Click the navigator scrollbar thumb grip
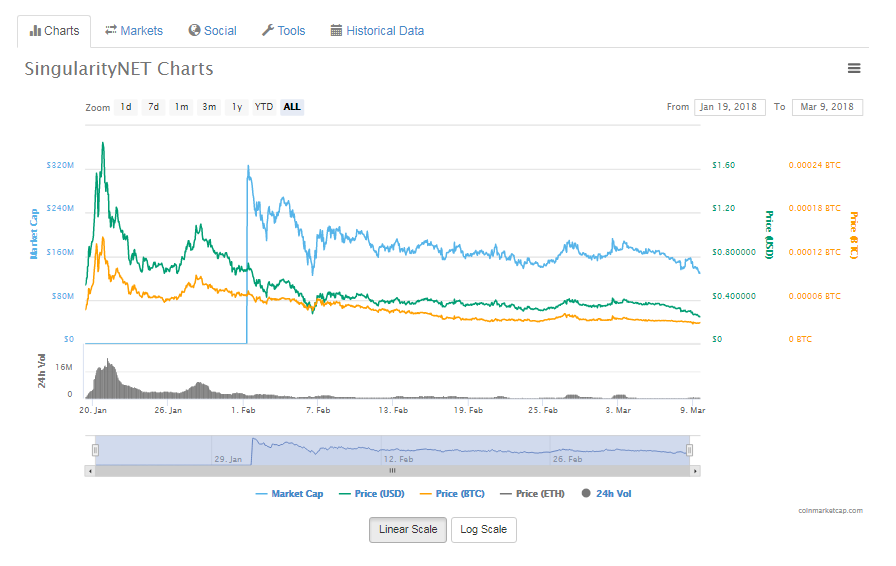896x566 pixels. click(x=392, y=471)
